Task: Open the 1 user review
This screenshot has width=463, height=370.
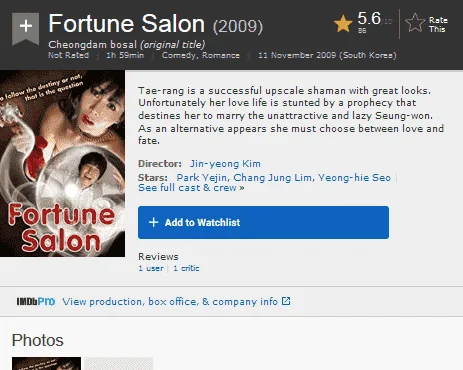Action: (151, 268)
